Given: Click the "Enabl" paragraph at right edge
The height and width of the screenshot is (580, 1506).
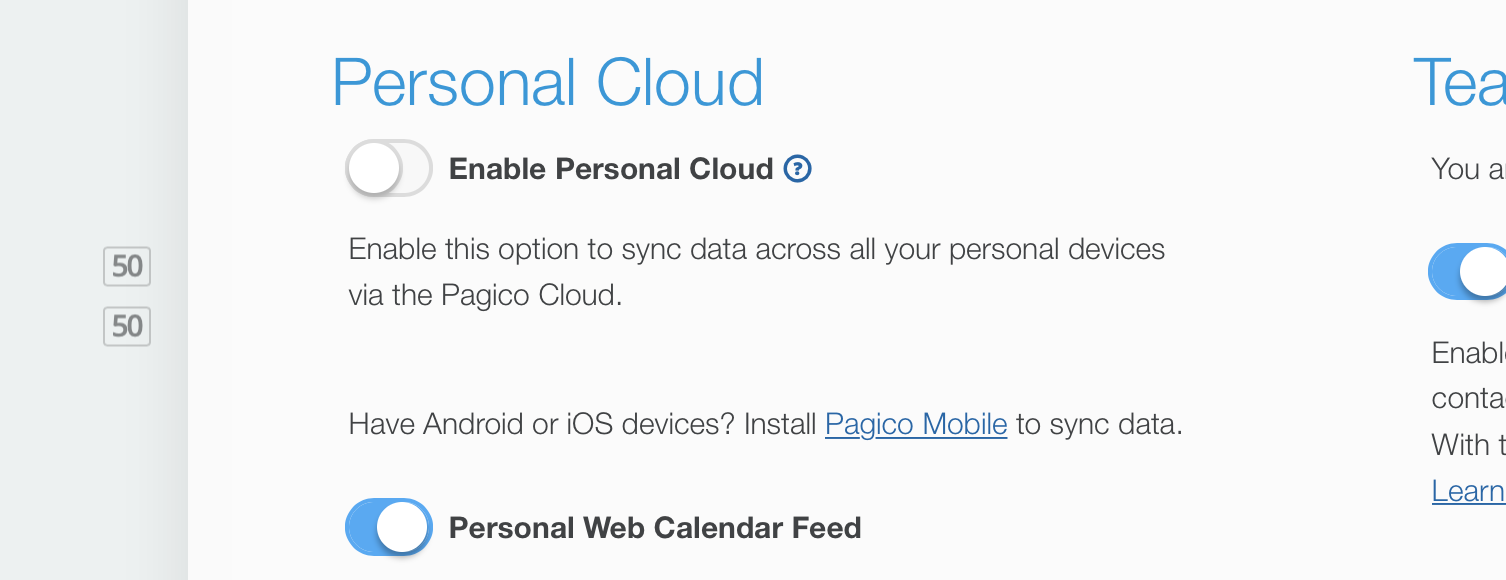Looking at the screenshot, I should click(x=1467, y=353).
